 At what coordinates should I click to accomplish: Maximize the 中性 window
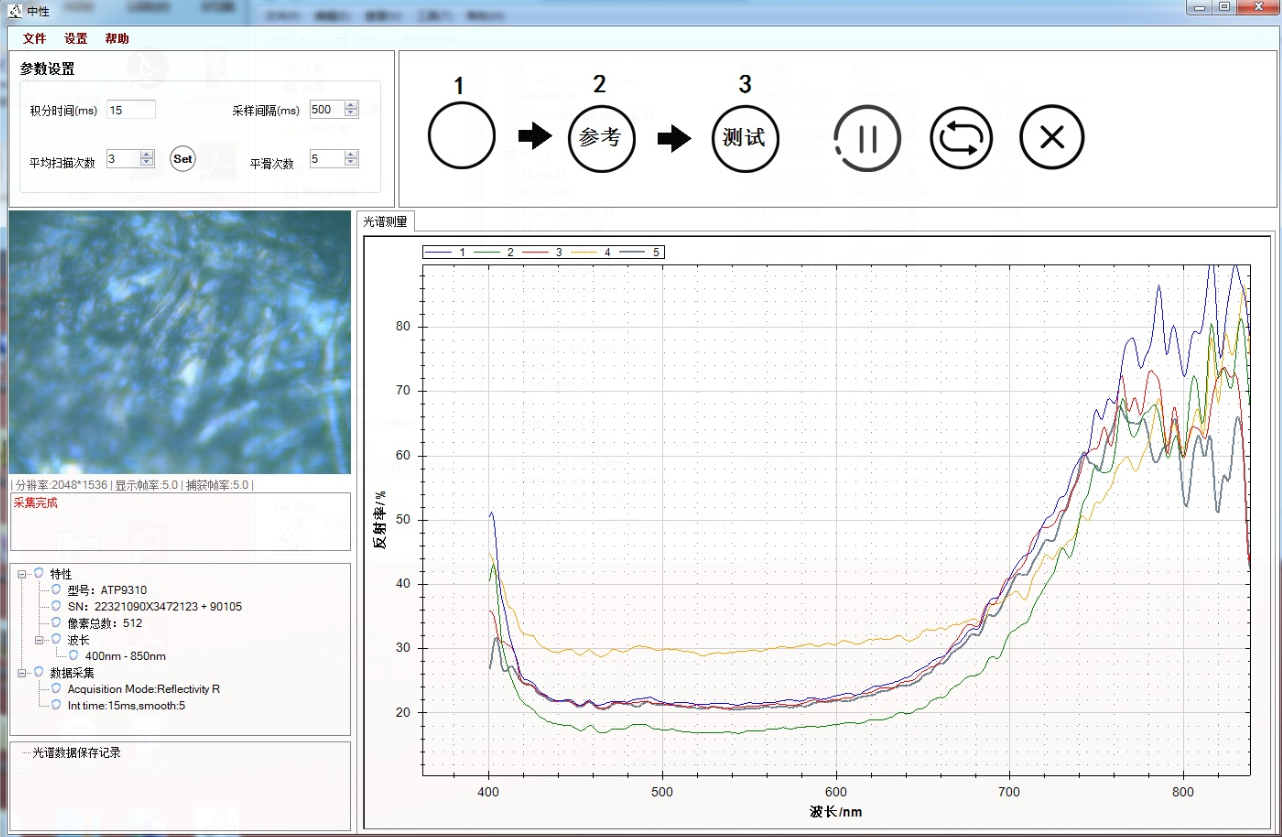click(x=1224, y=8)
